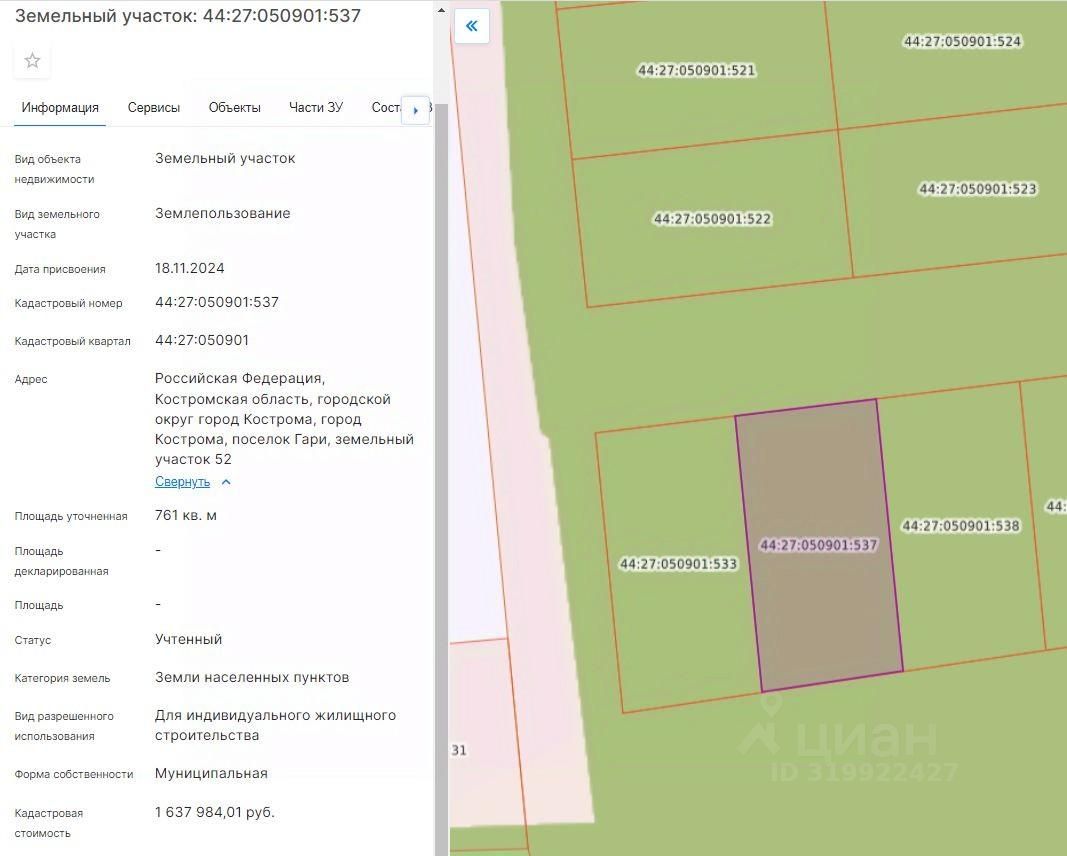Click the label Форма собственности

click(73, 774)
